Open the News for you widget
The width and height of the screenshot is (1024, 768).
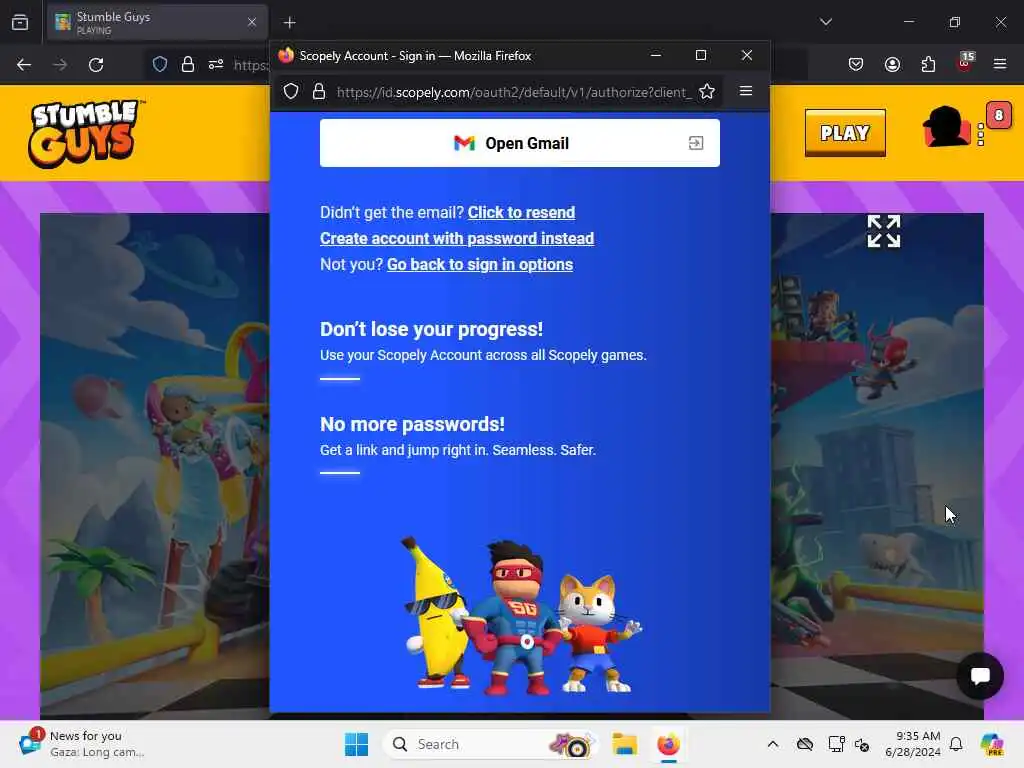[x=82, y=744]
